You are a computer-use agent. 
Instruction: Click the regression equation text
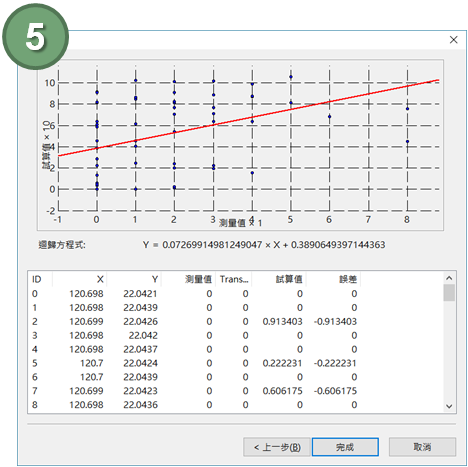[264, 245]
